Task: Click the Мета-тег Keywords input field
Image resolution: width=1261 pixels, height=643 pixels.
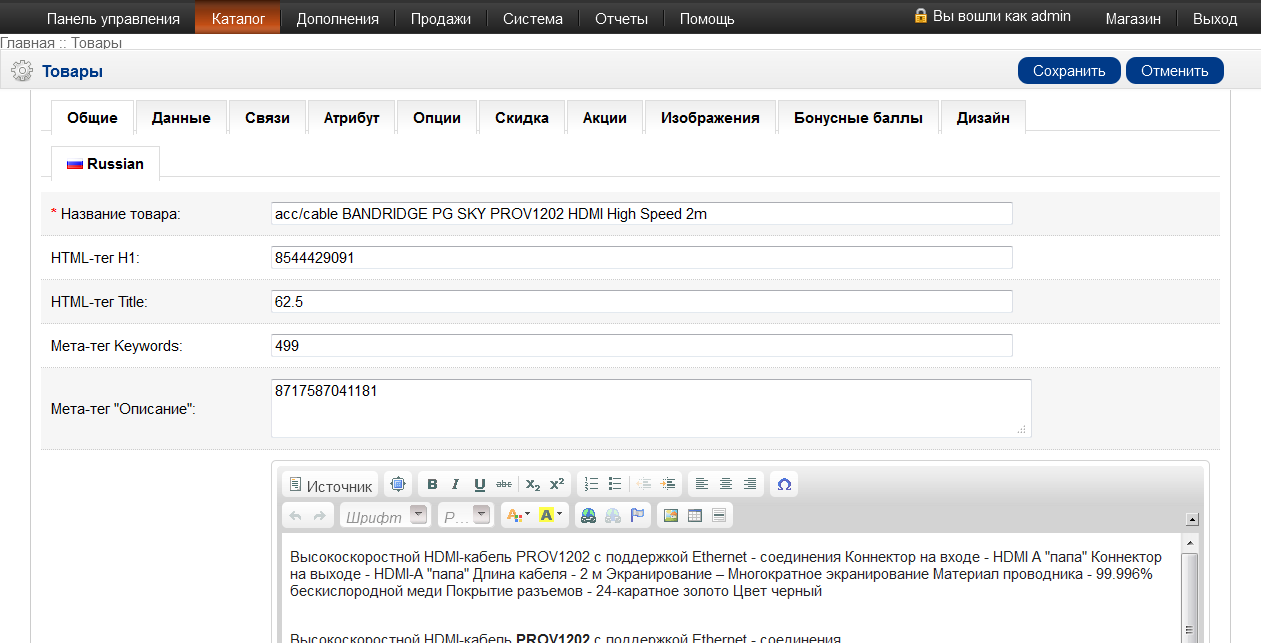Action: point(642,345)
